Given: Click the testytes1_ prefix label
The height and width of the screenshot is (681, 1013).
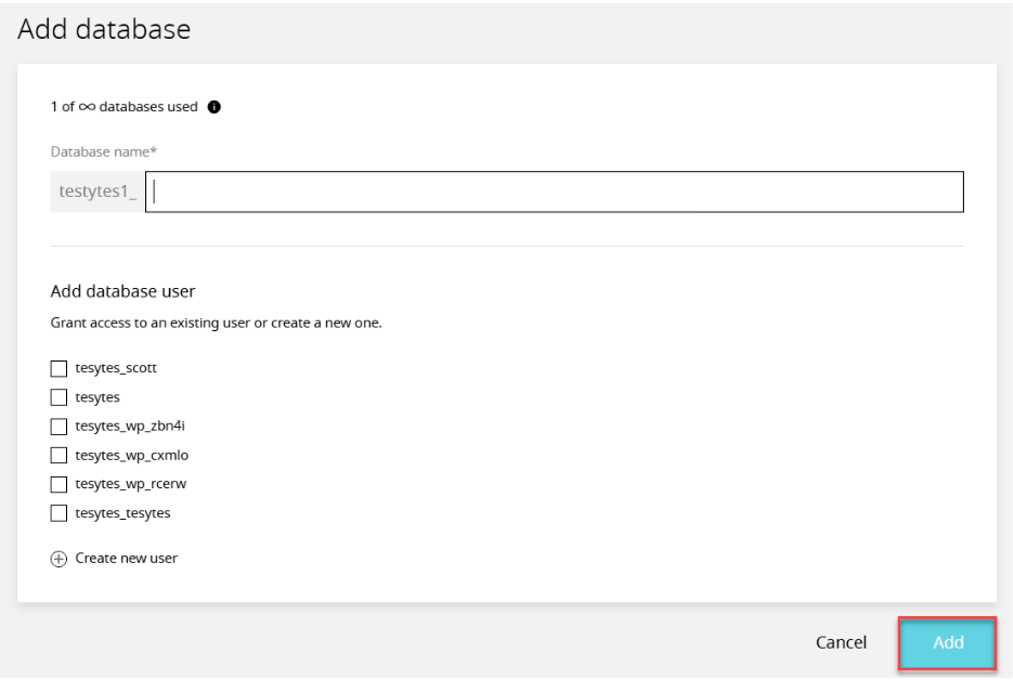Looking at the screenshot, I should click(97, 192).
